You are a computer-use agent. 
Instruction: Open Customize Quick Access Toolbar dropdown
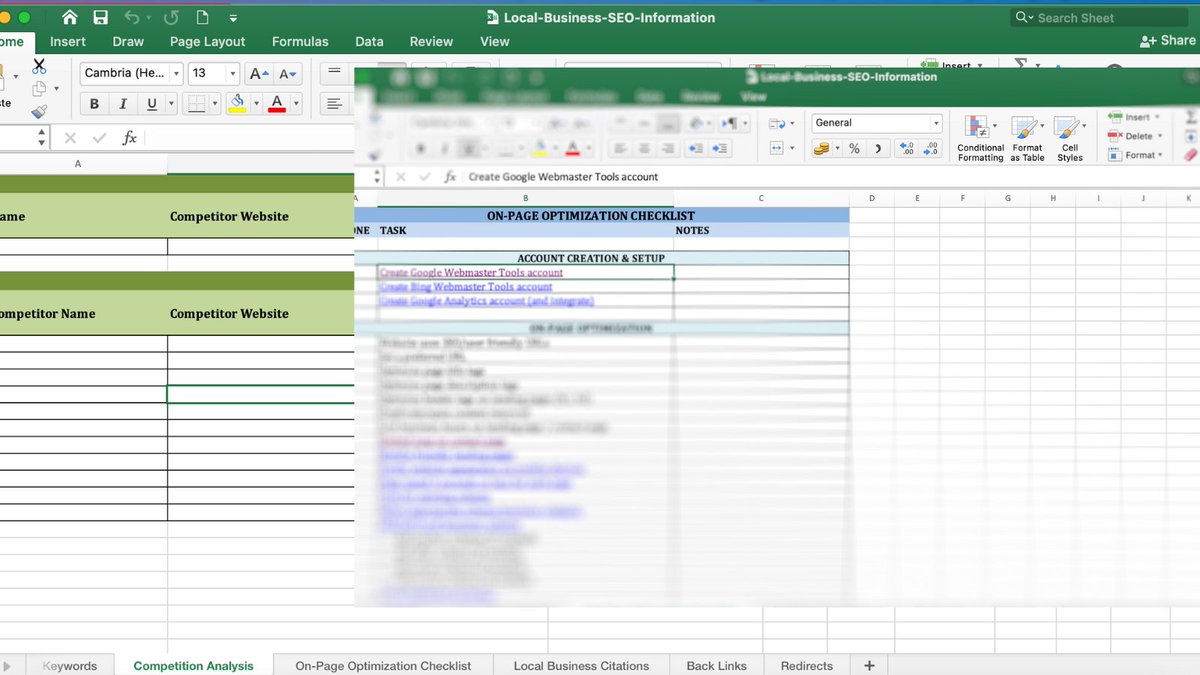coord(233,18)
